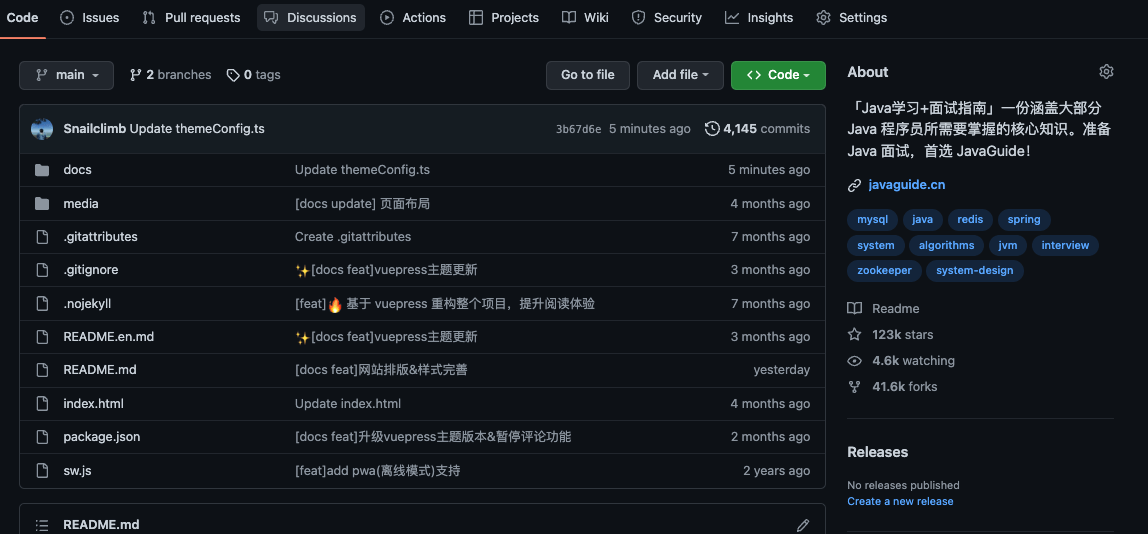Open the Issues tab
This screenshot has width=1148, height=534.
(x=89, y=18)
